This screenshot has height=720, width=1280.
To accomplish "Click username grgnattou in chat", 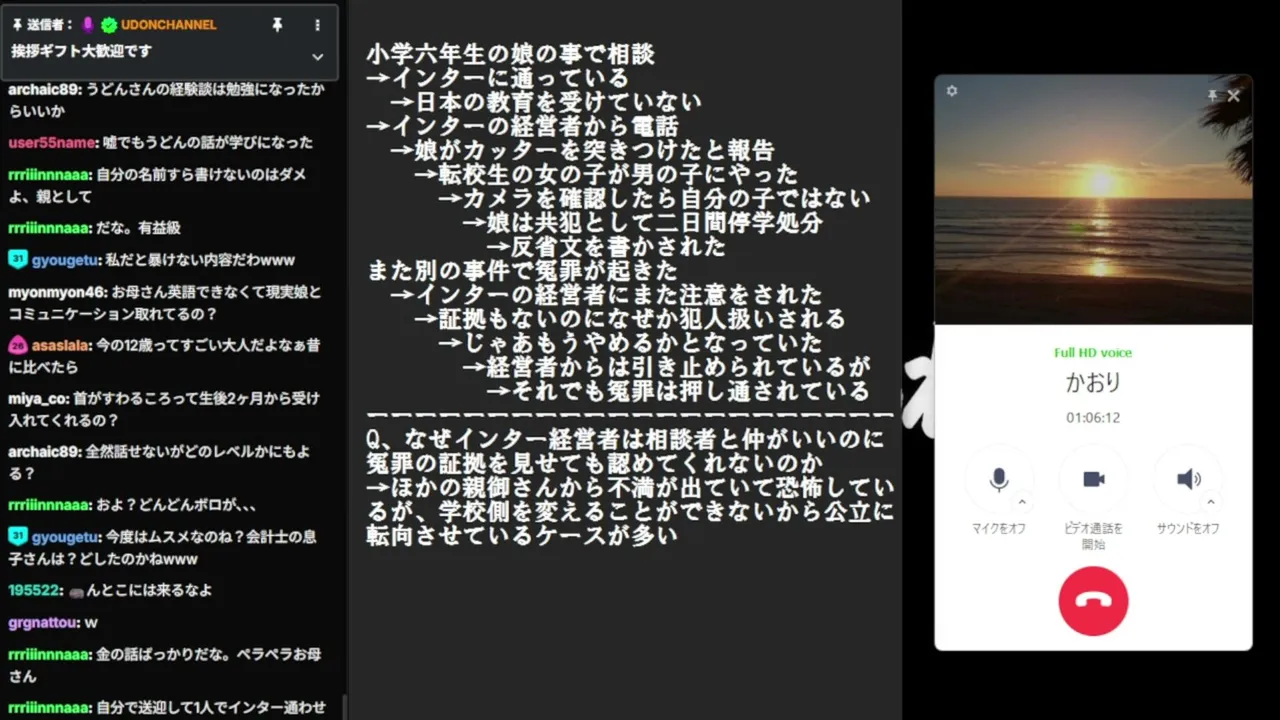I will point(43,622).
